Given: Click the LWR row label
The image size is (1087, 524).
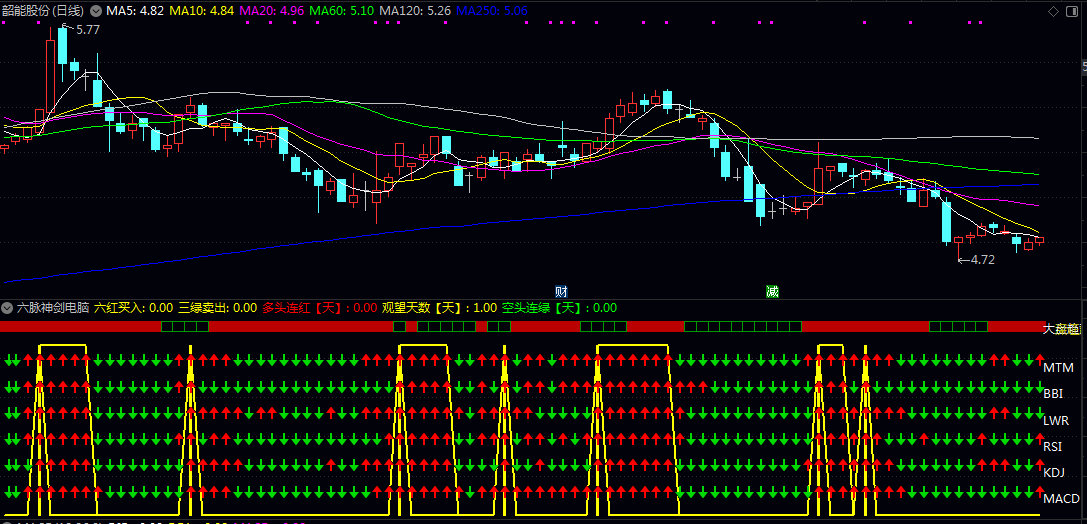Looking at the screenshot, I should coord(1056,420).
